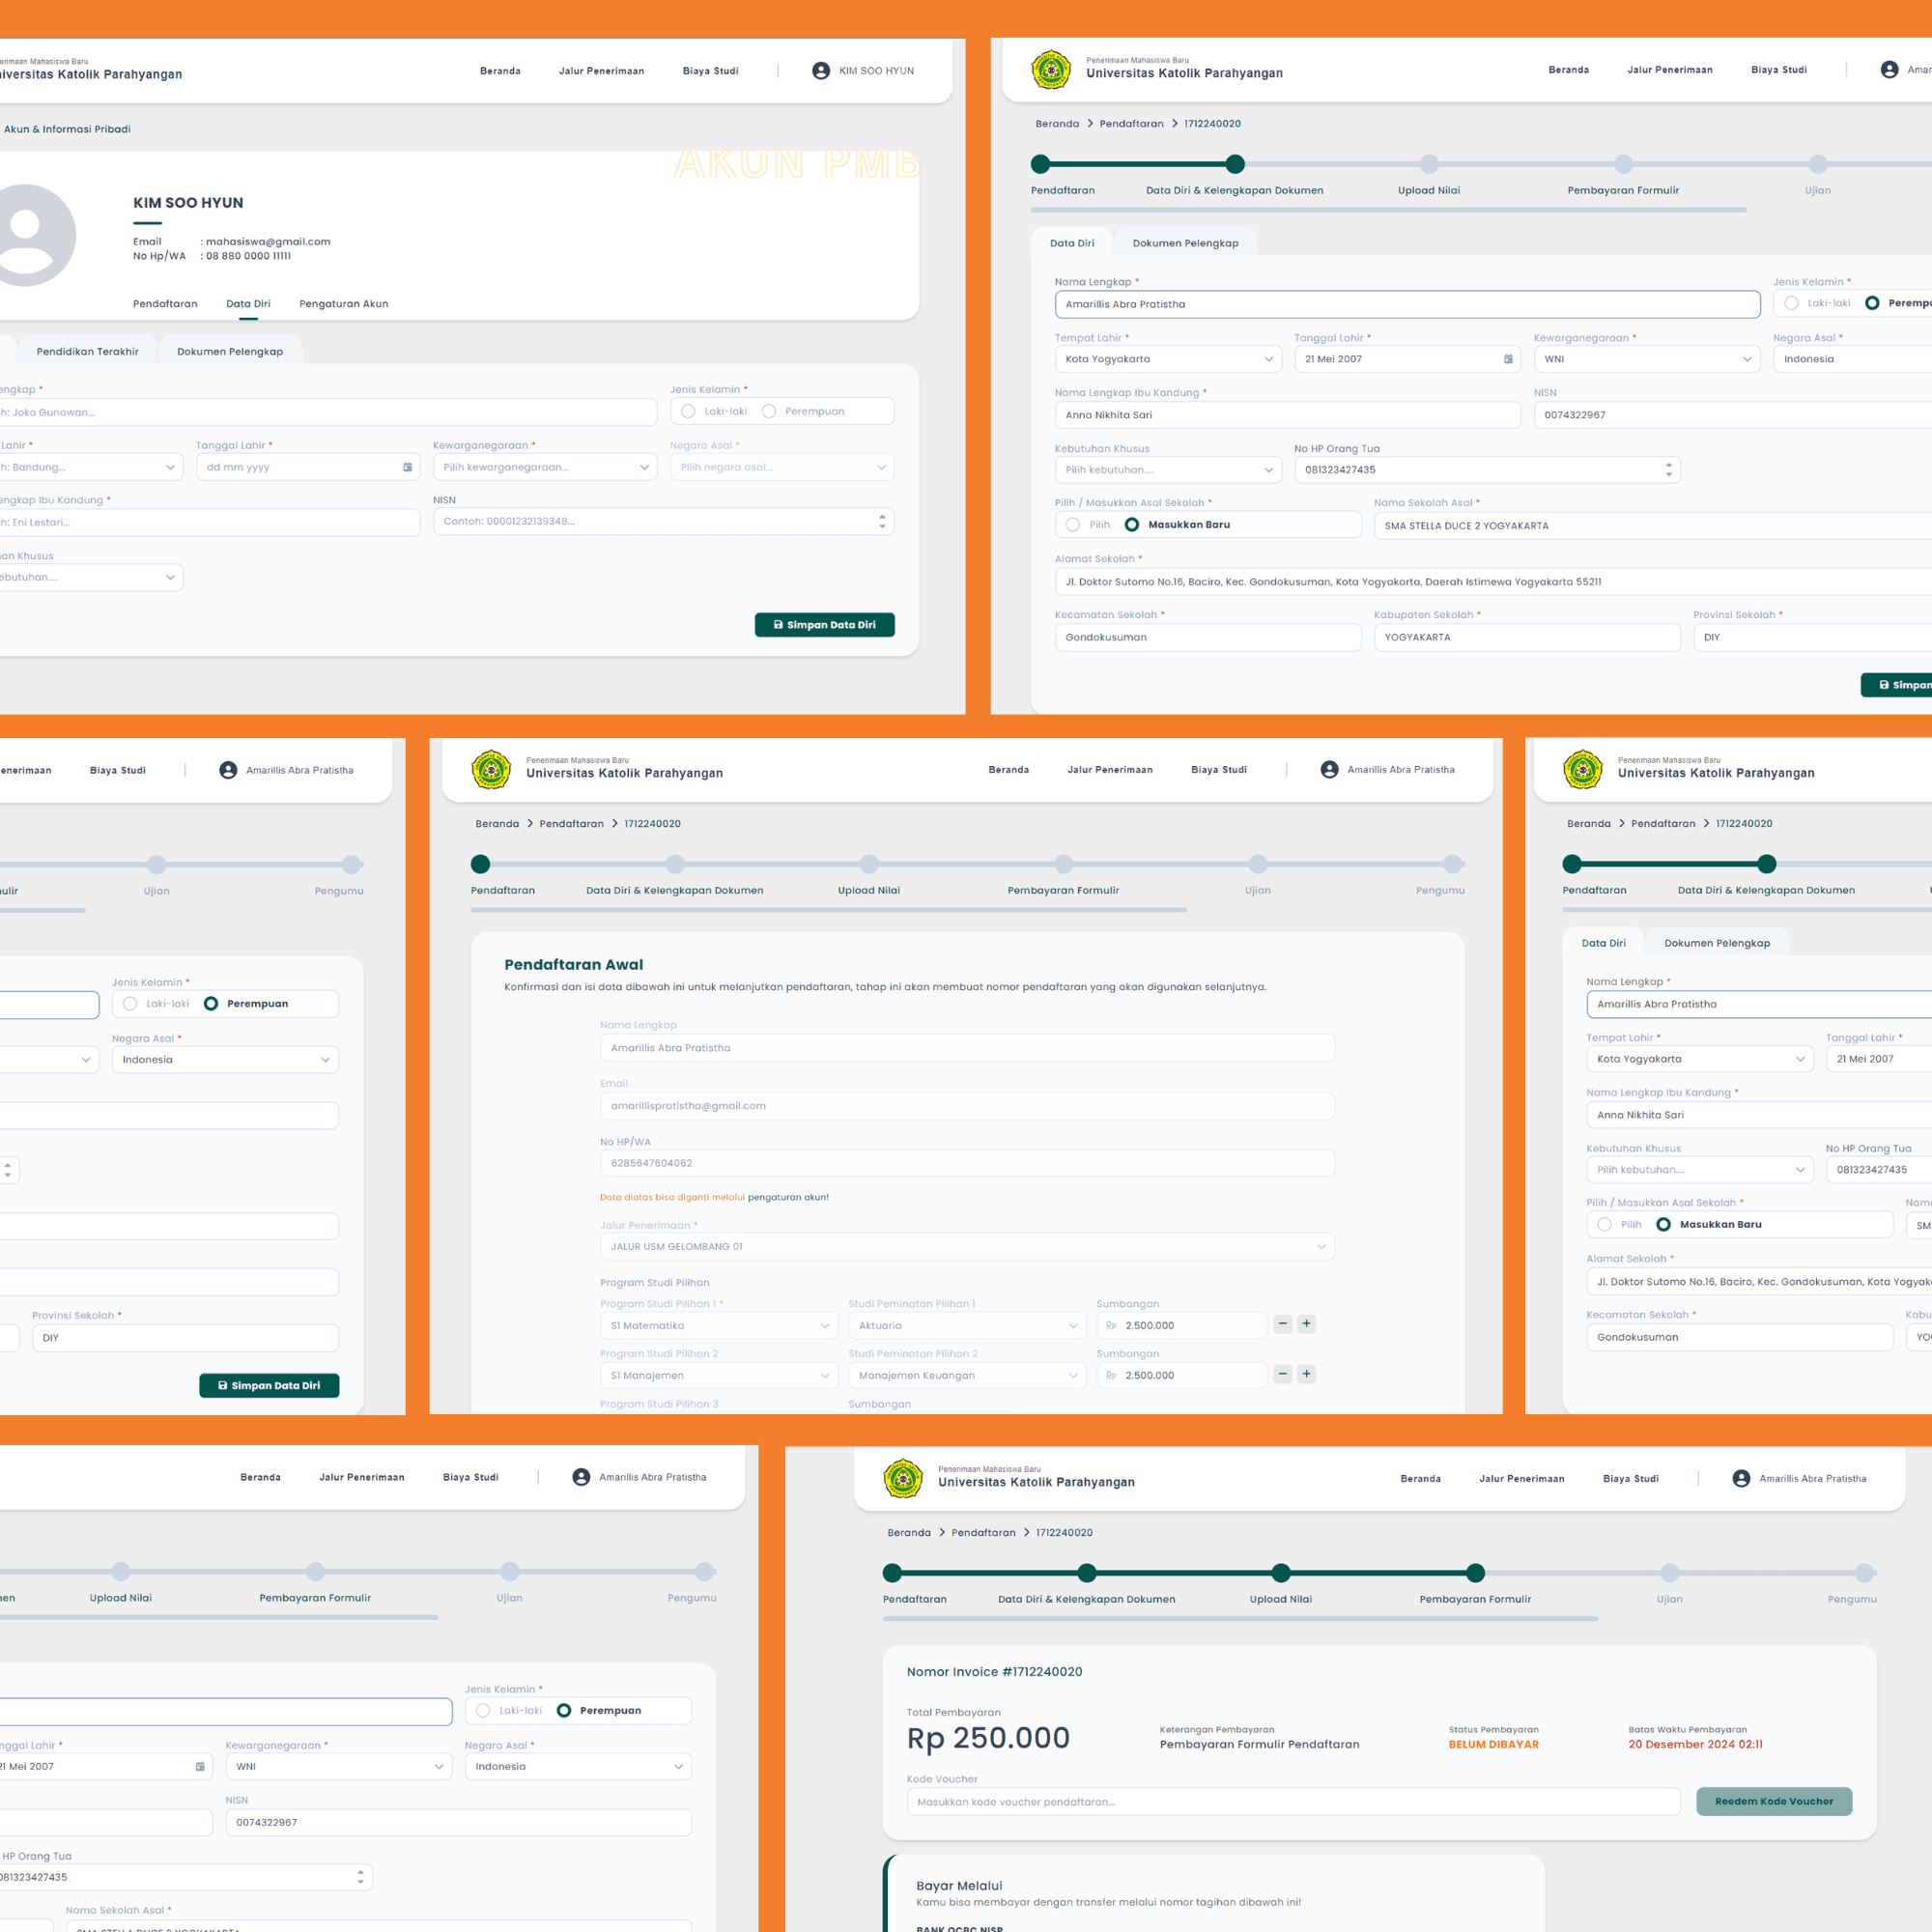Decrease Sumbangan with minus in the Aktuaria row
This screenshot has height=1932, width=1932.
(x=1282, y=1324)
